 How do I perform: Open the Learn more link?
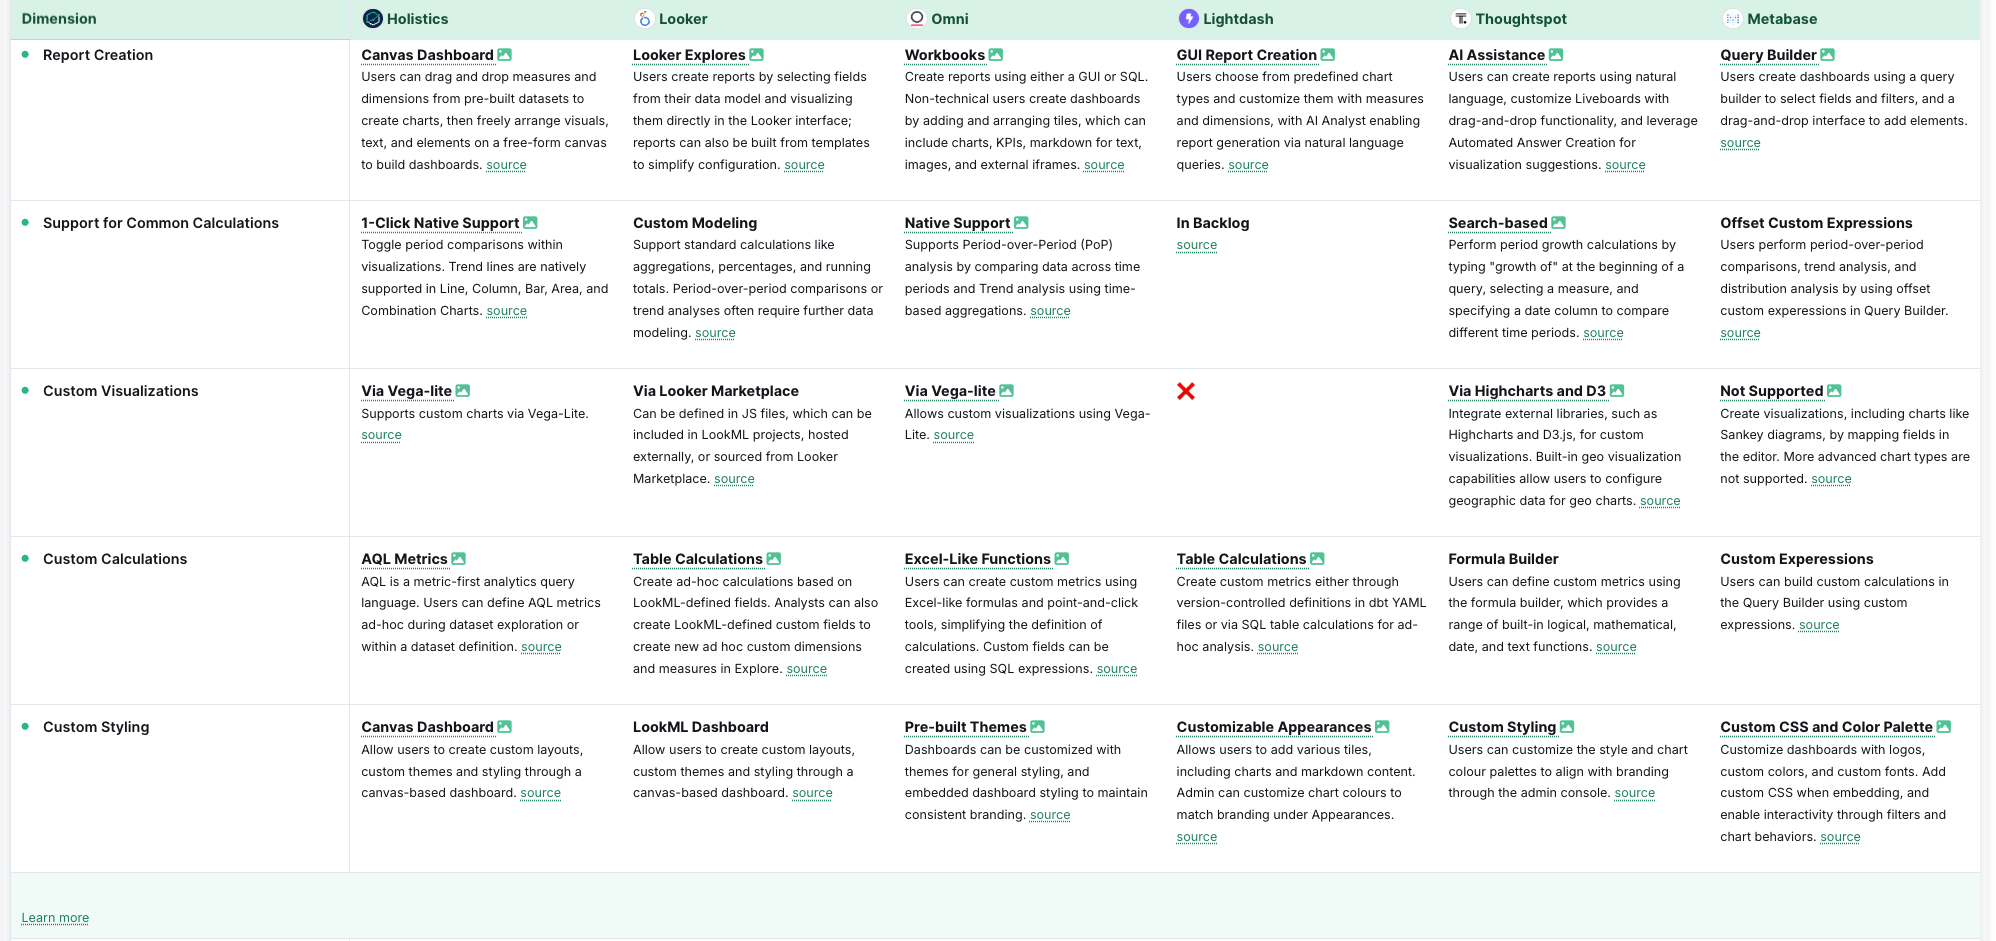[x=55, y=918]
